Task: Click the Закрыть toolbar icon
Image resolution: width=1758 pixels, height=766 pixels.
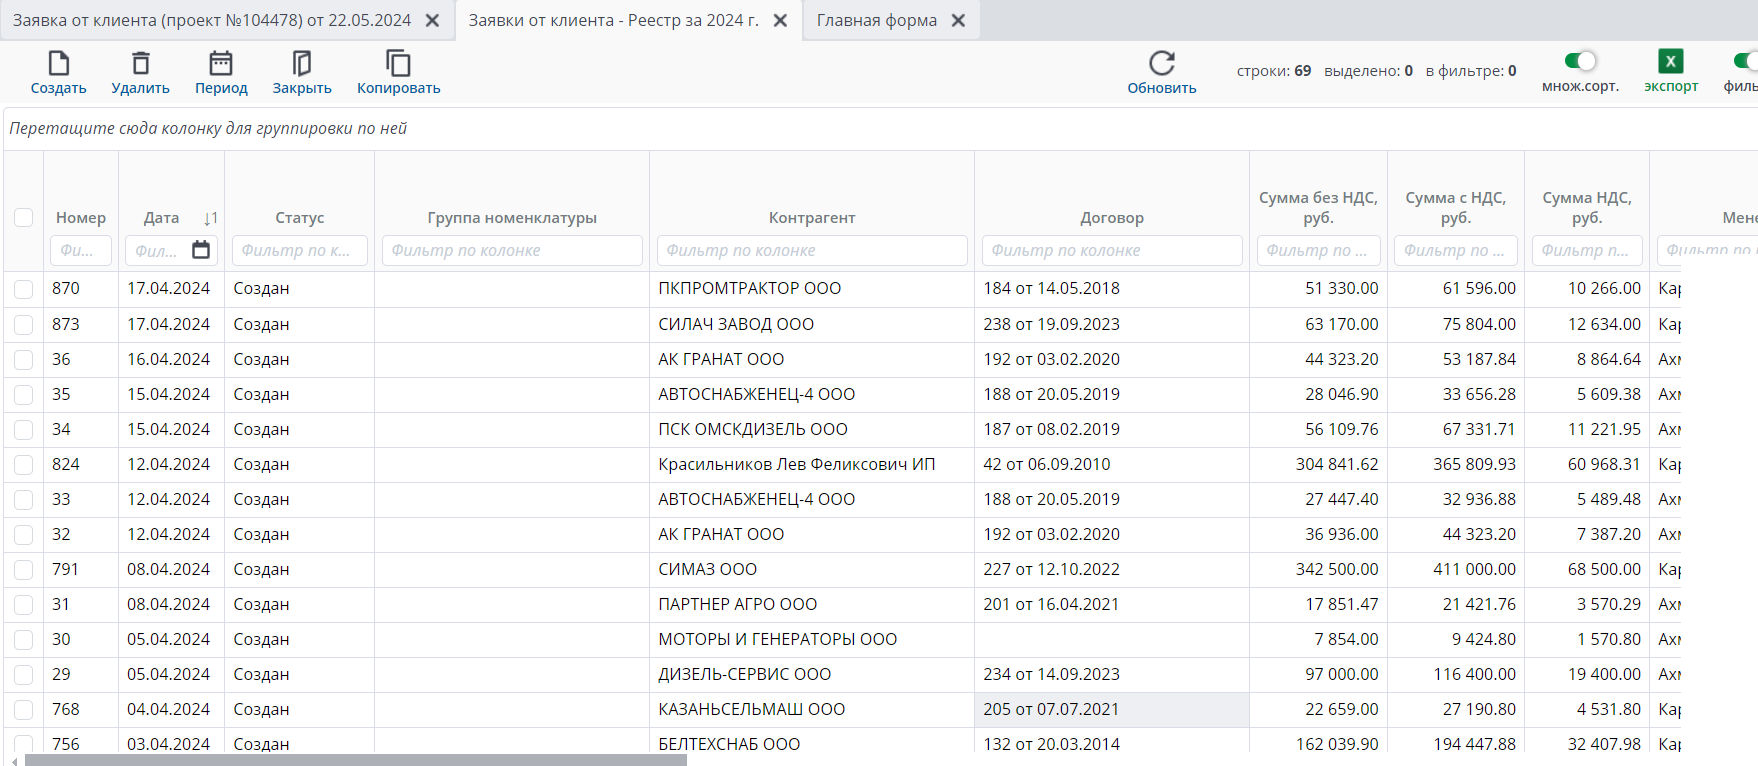Action: tap(301, 64)
